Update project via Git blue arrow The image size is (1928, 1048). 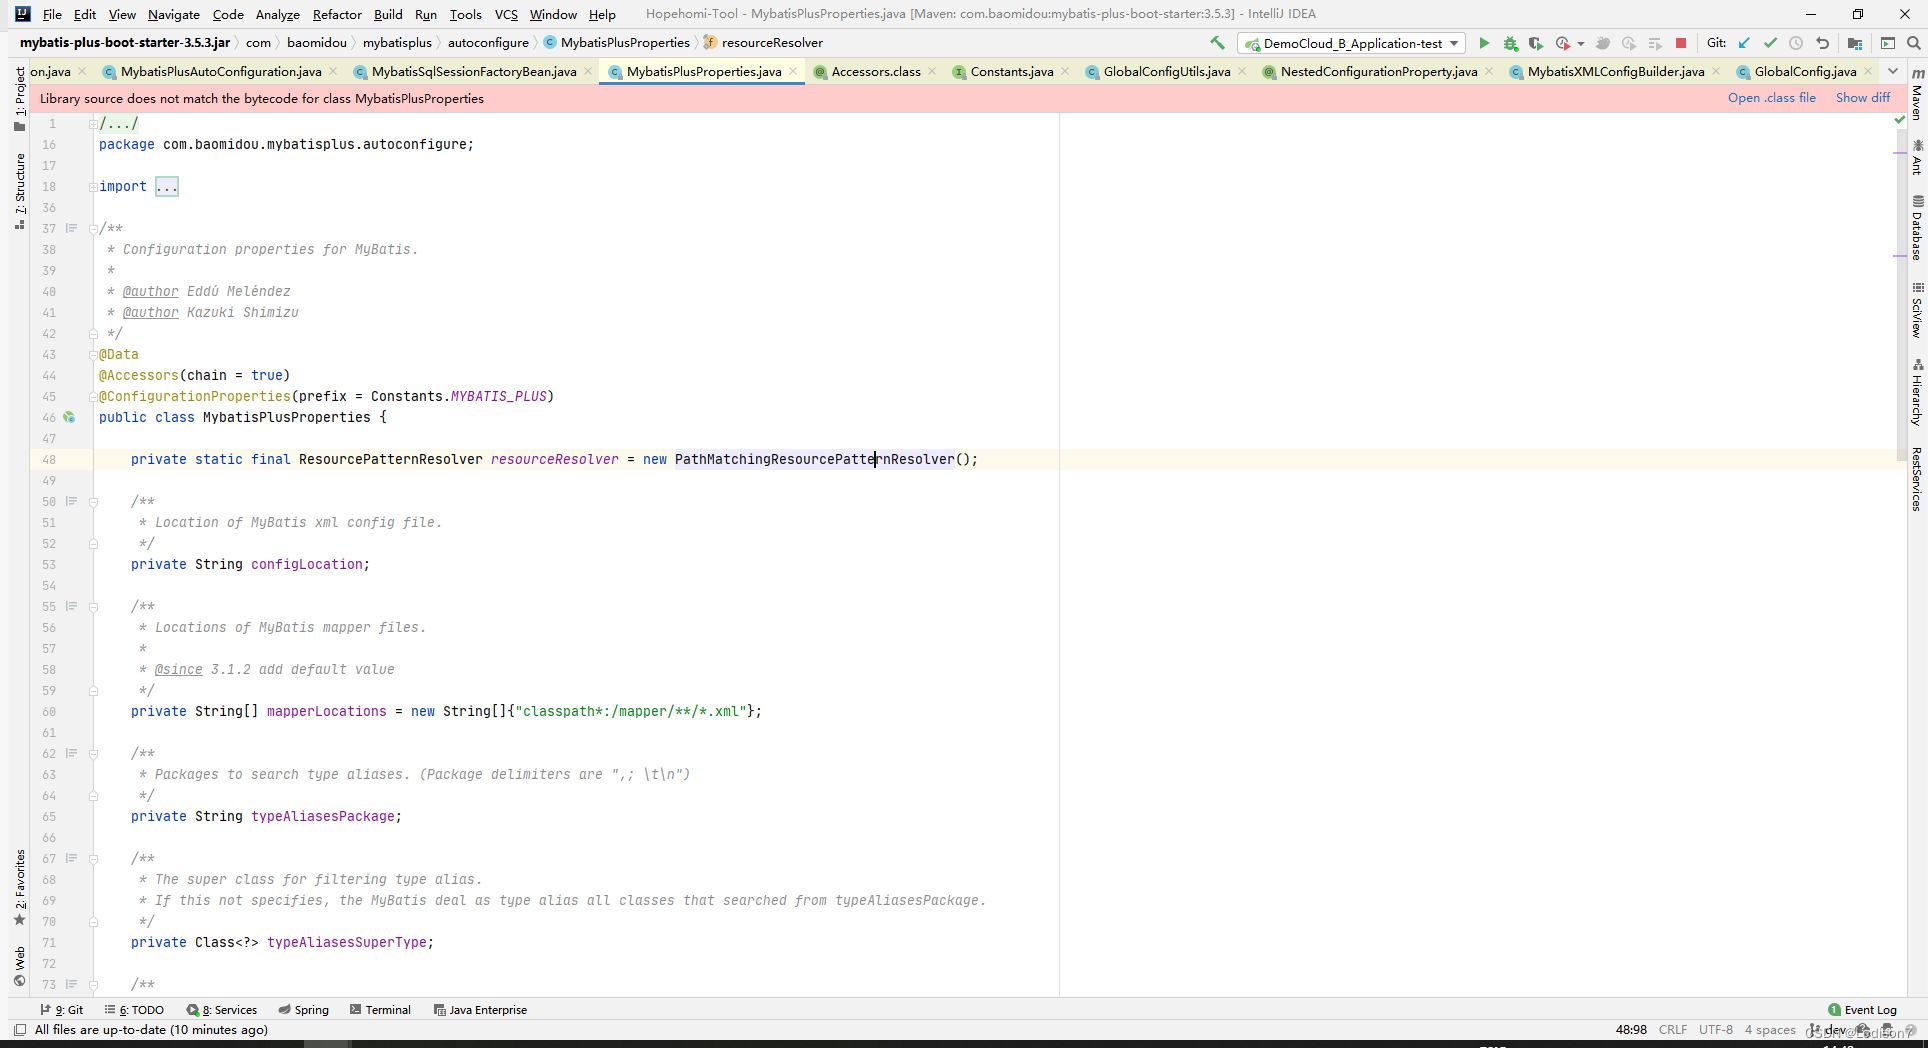[x=1744, y=43]
